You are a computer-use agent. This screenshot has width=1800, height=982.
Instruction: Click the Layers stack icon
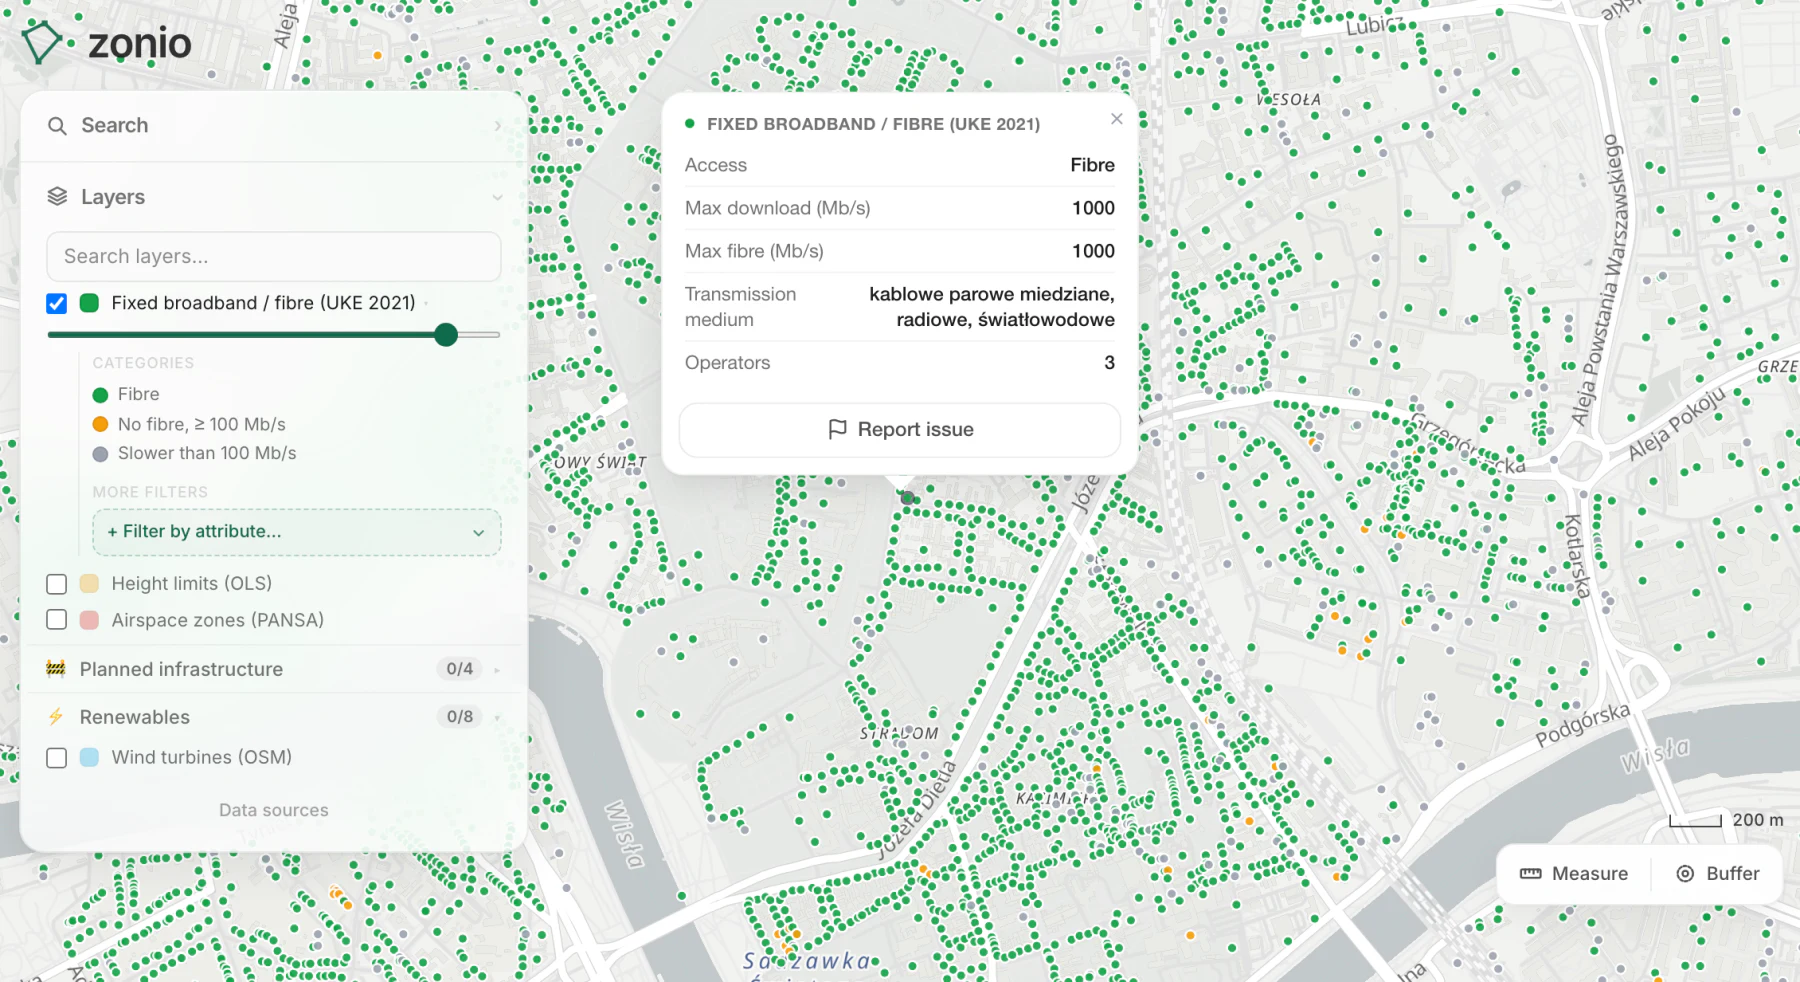(57, 197)
